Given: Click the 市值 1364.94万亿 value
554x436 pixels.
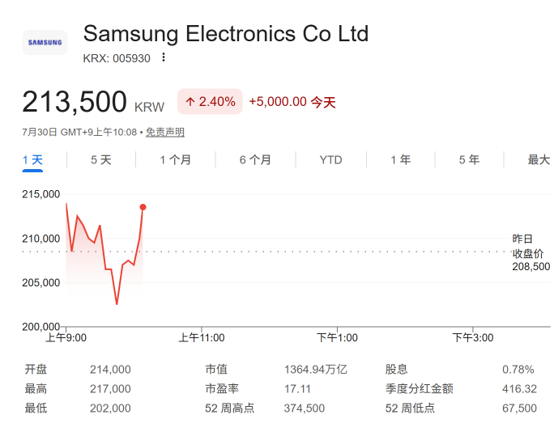Looking at the screenshot, I should 316,370.
